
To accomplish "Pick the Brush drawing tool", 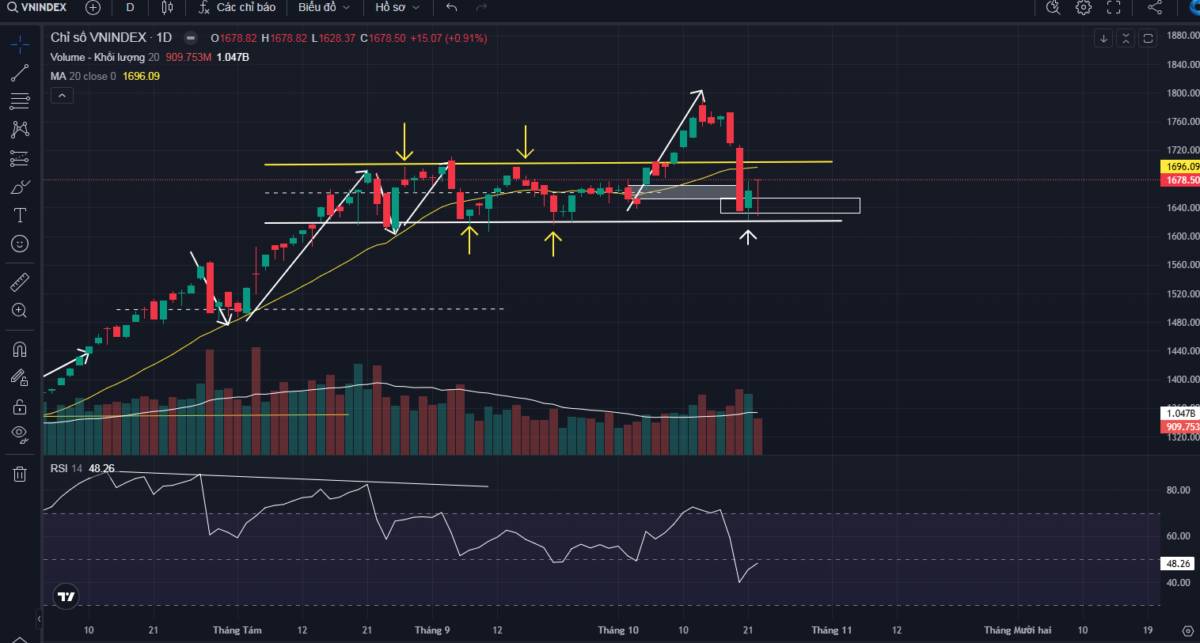I will pyautogui.click(x=19, y=186).
